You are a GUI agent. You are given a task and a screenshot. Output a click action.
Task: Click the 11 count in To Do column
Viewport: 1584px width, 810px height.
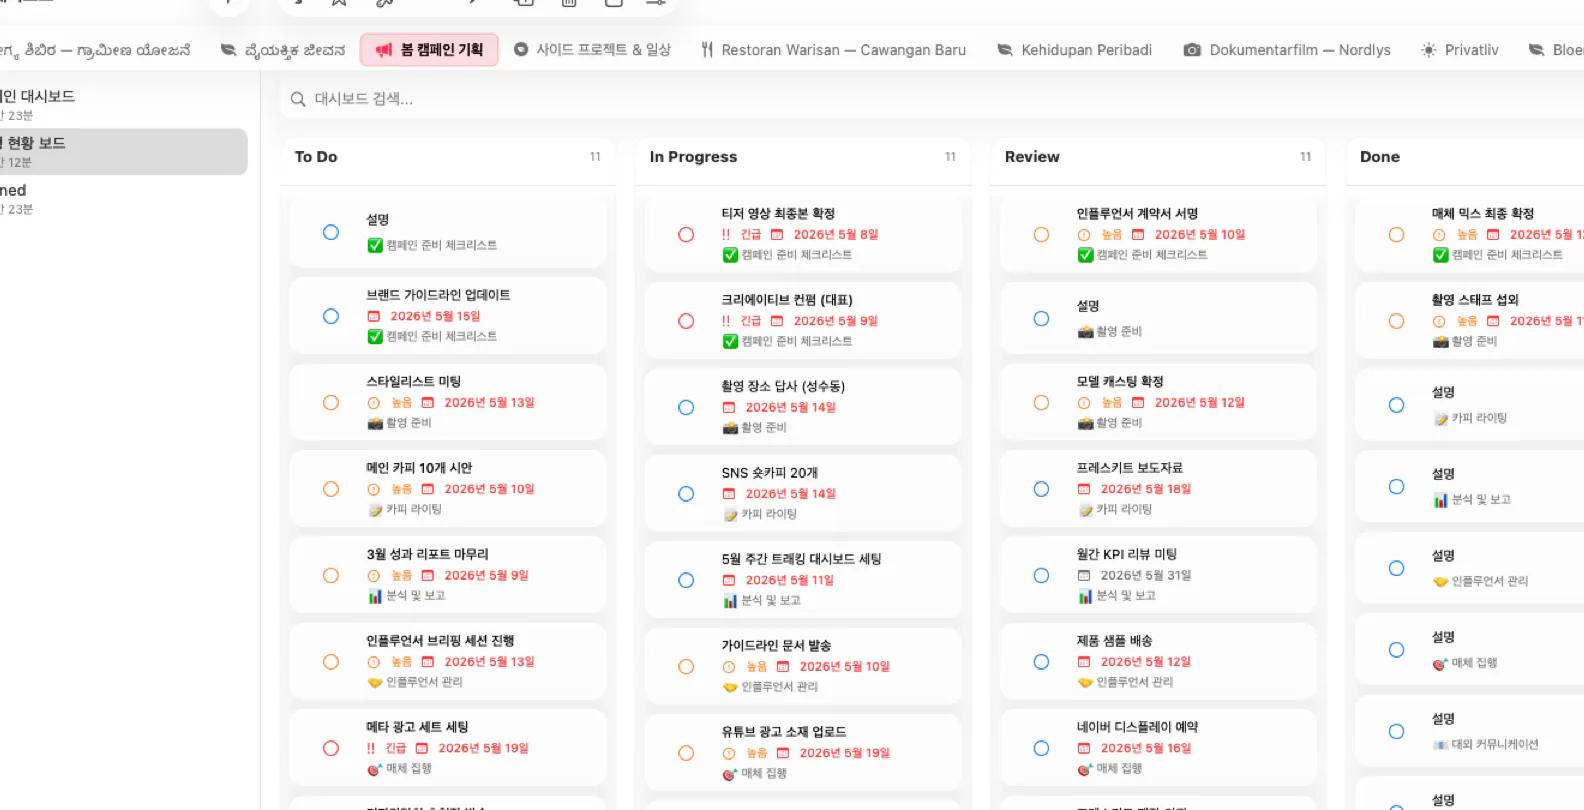point(595,157)
